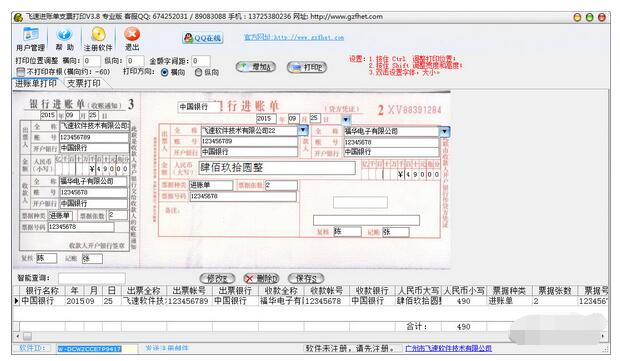This screenshot has height=361, width=620.
Task: Toggle the 不打印存根 checkbox
Action: (x=21, y=72)
